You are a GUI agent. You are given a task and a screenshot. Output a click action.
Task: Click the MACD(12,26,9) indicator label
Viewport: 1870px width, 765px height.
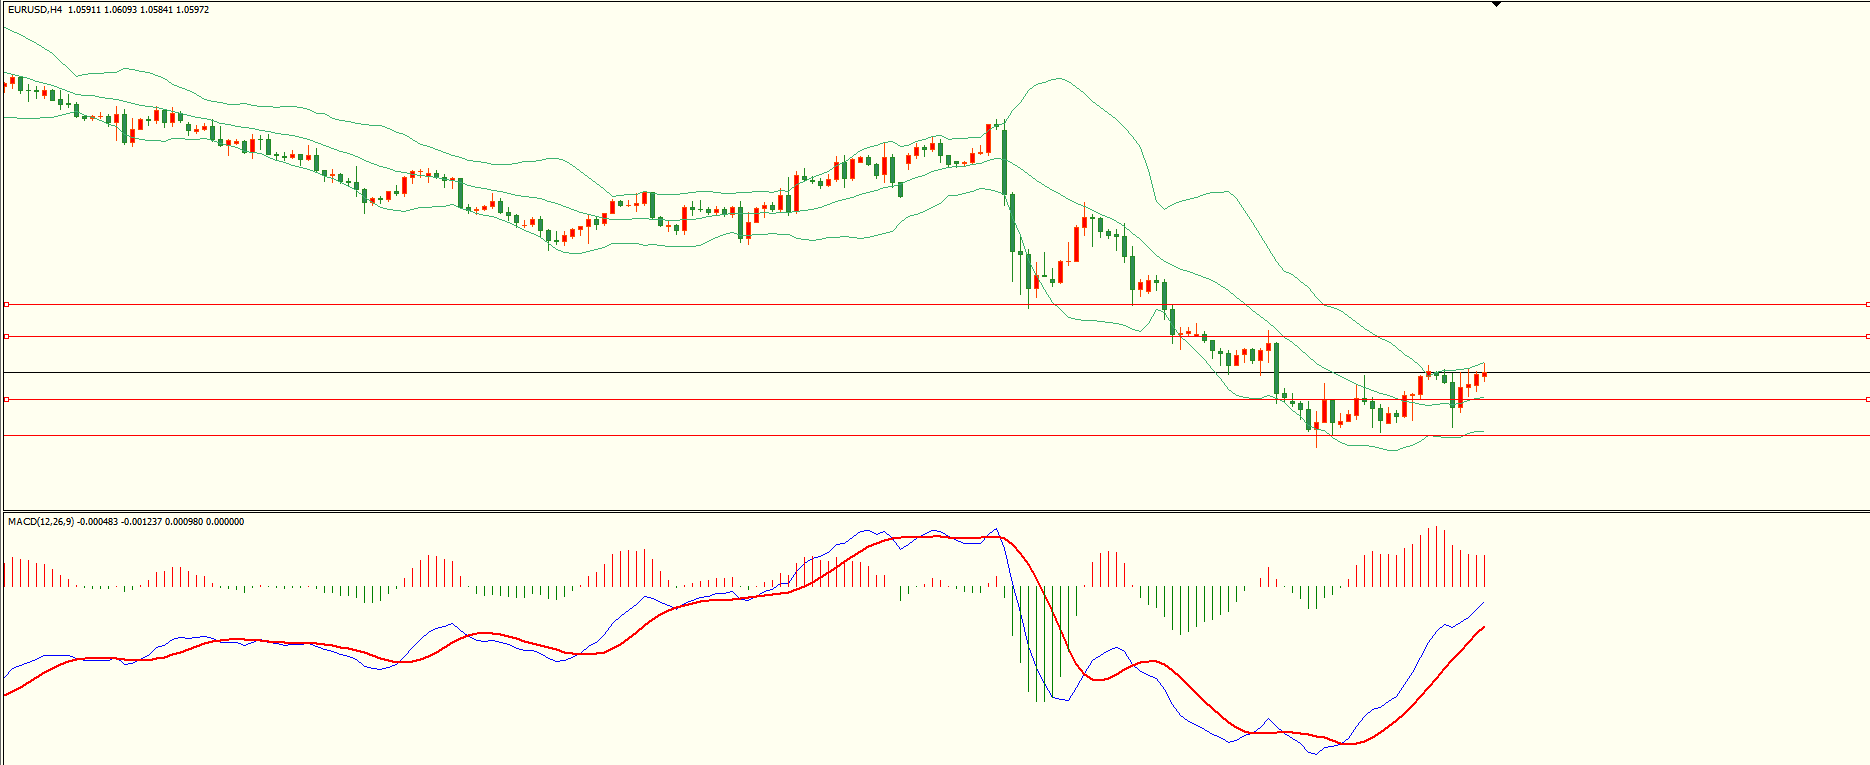click(x=40, y=522)
